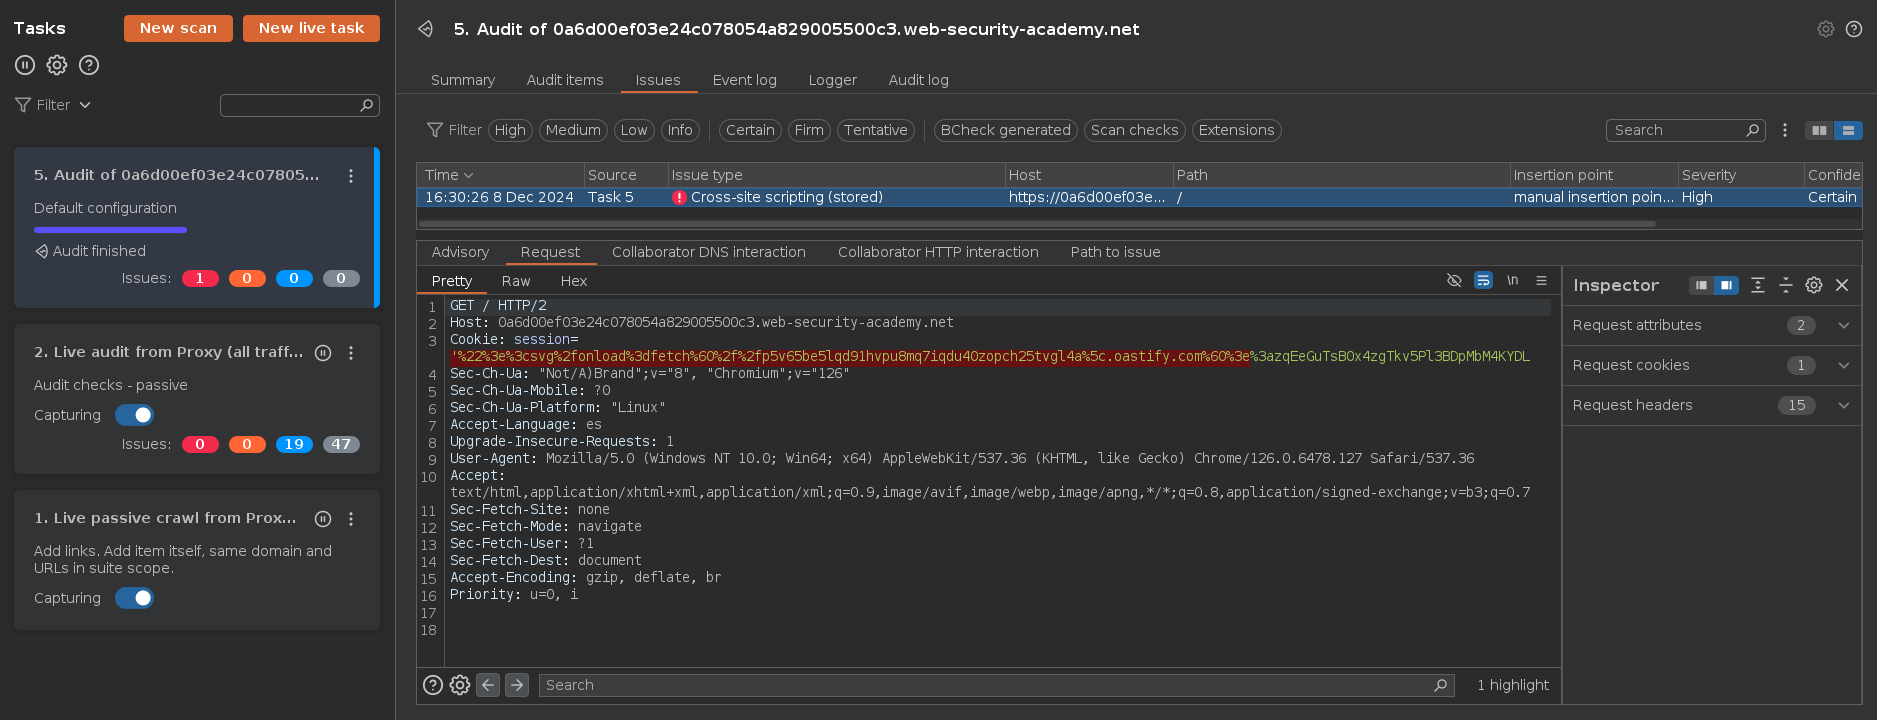The width and height of the screenshot is (1877, 720).
Task: Open Collaborator DNS interaction tab
Action: coord(709,252)
